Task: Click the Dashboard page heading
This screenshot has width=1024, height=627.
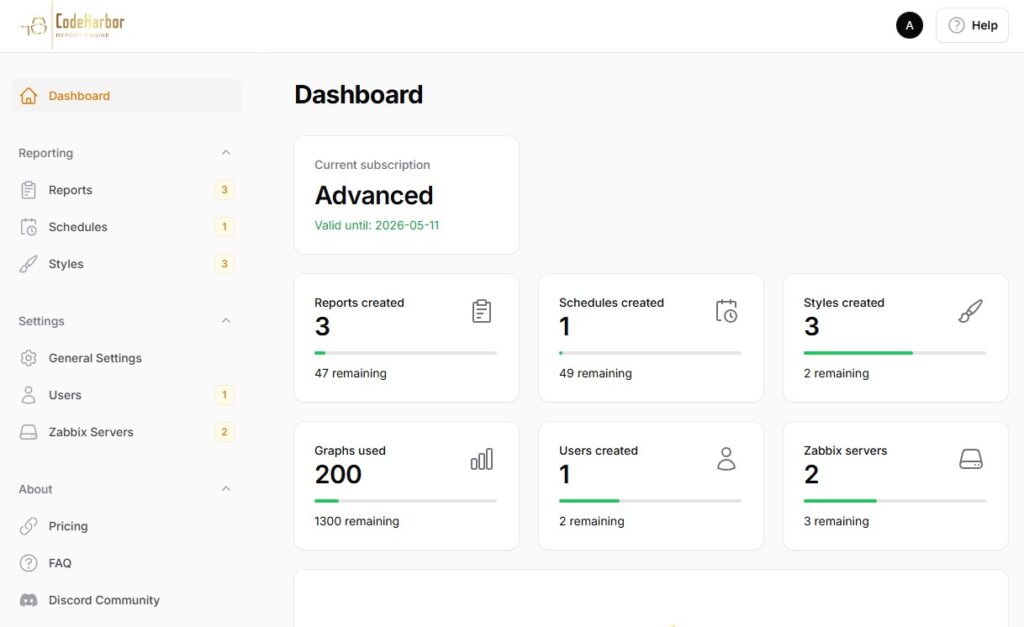Action: (359, 95)
